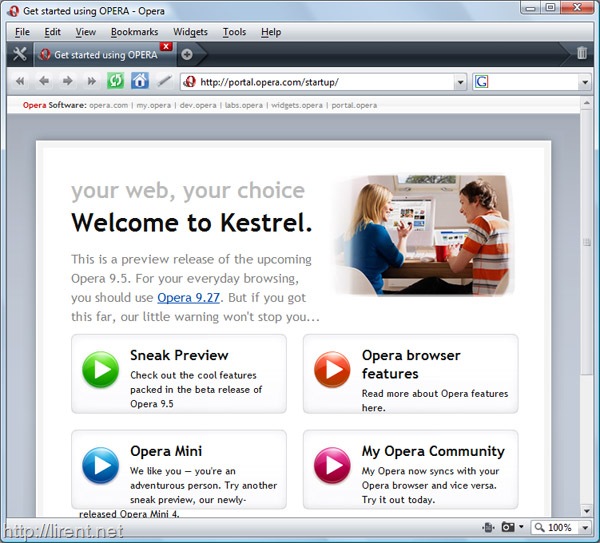Expand the search engine dropdown arrow
Viewport: 600px width, 543px height.
(x=585, y=82)
